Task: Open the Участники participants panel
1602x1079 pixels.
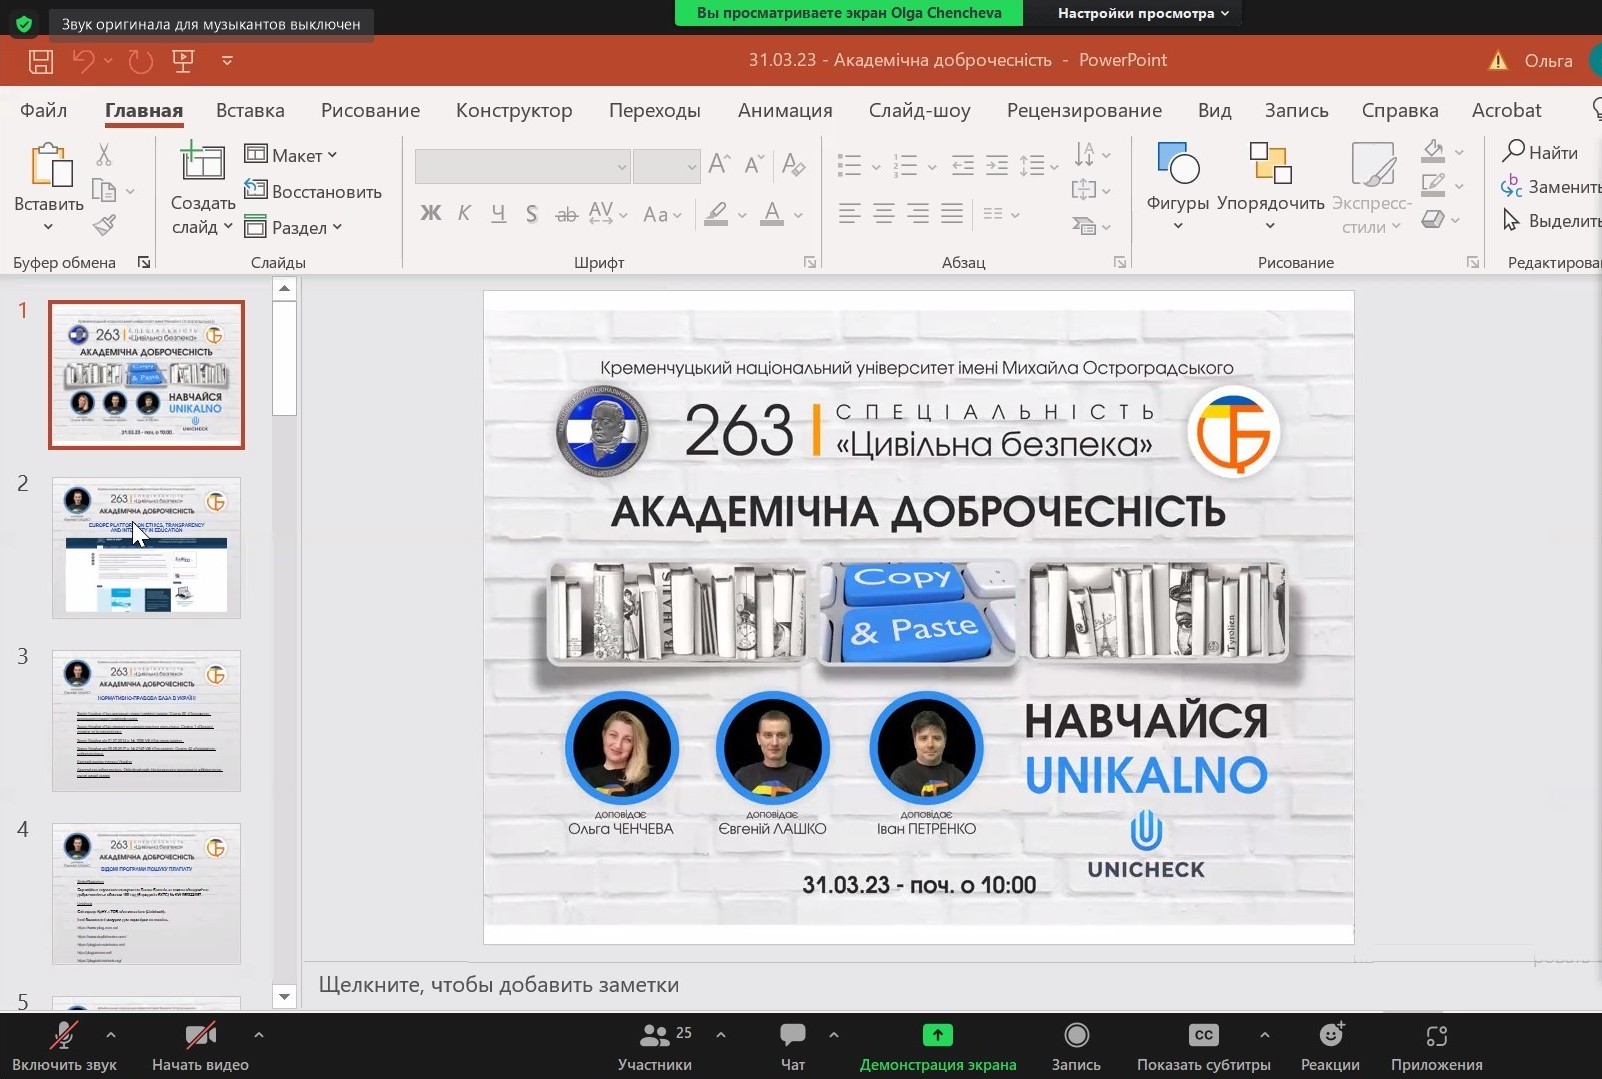Action: coord(655,1047)
